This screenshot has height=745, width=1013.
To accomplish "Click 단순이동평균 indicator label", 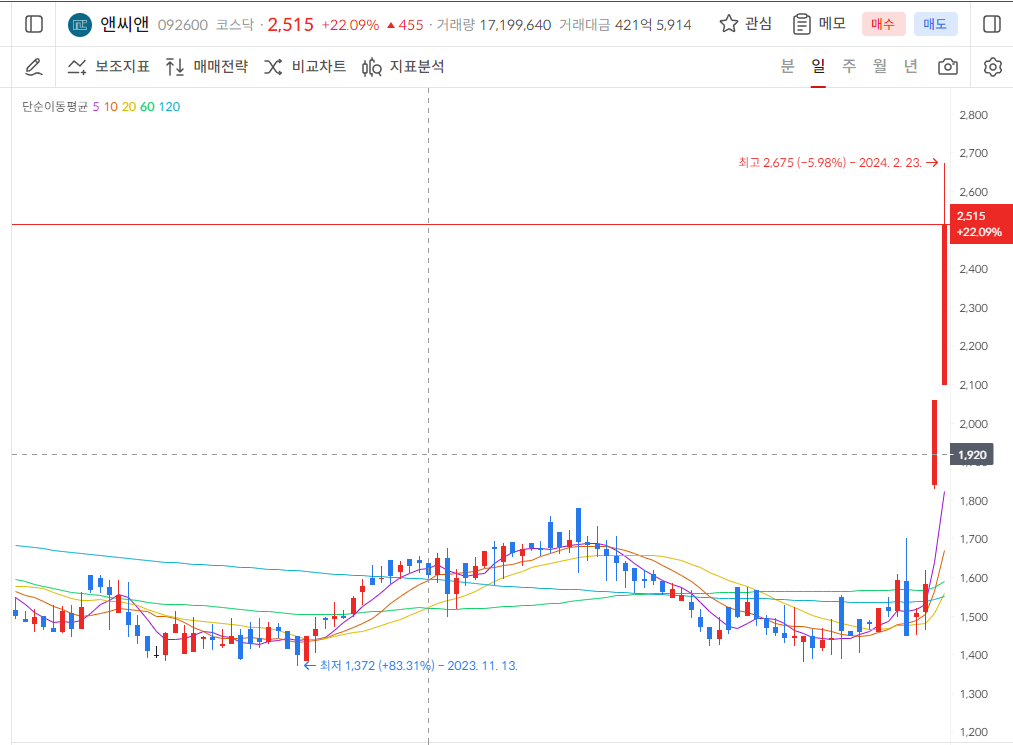I will 55,107.
